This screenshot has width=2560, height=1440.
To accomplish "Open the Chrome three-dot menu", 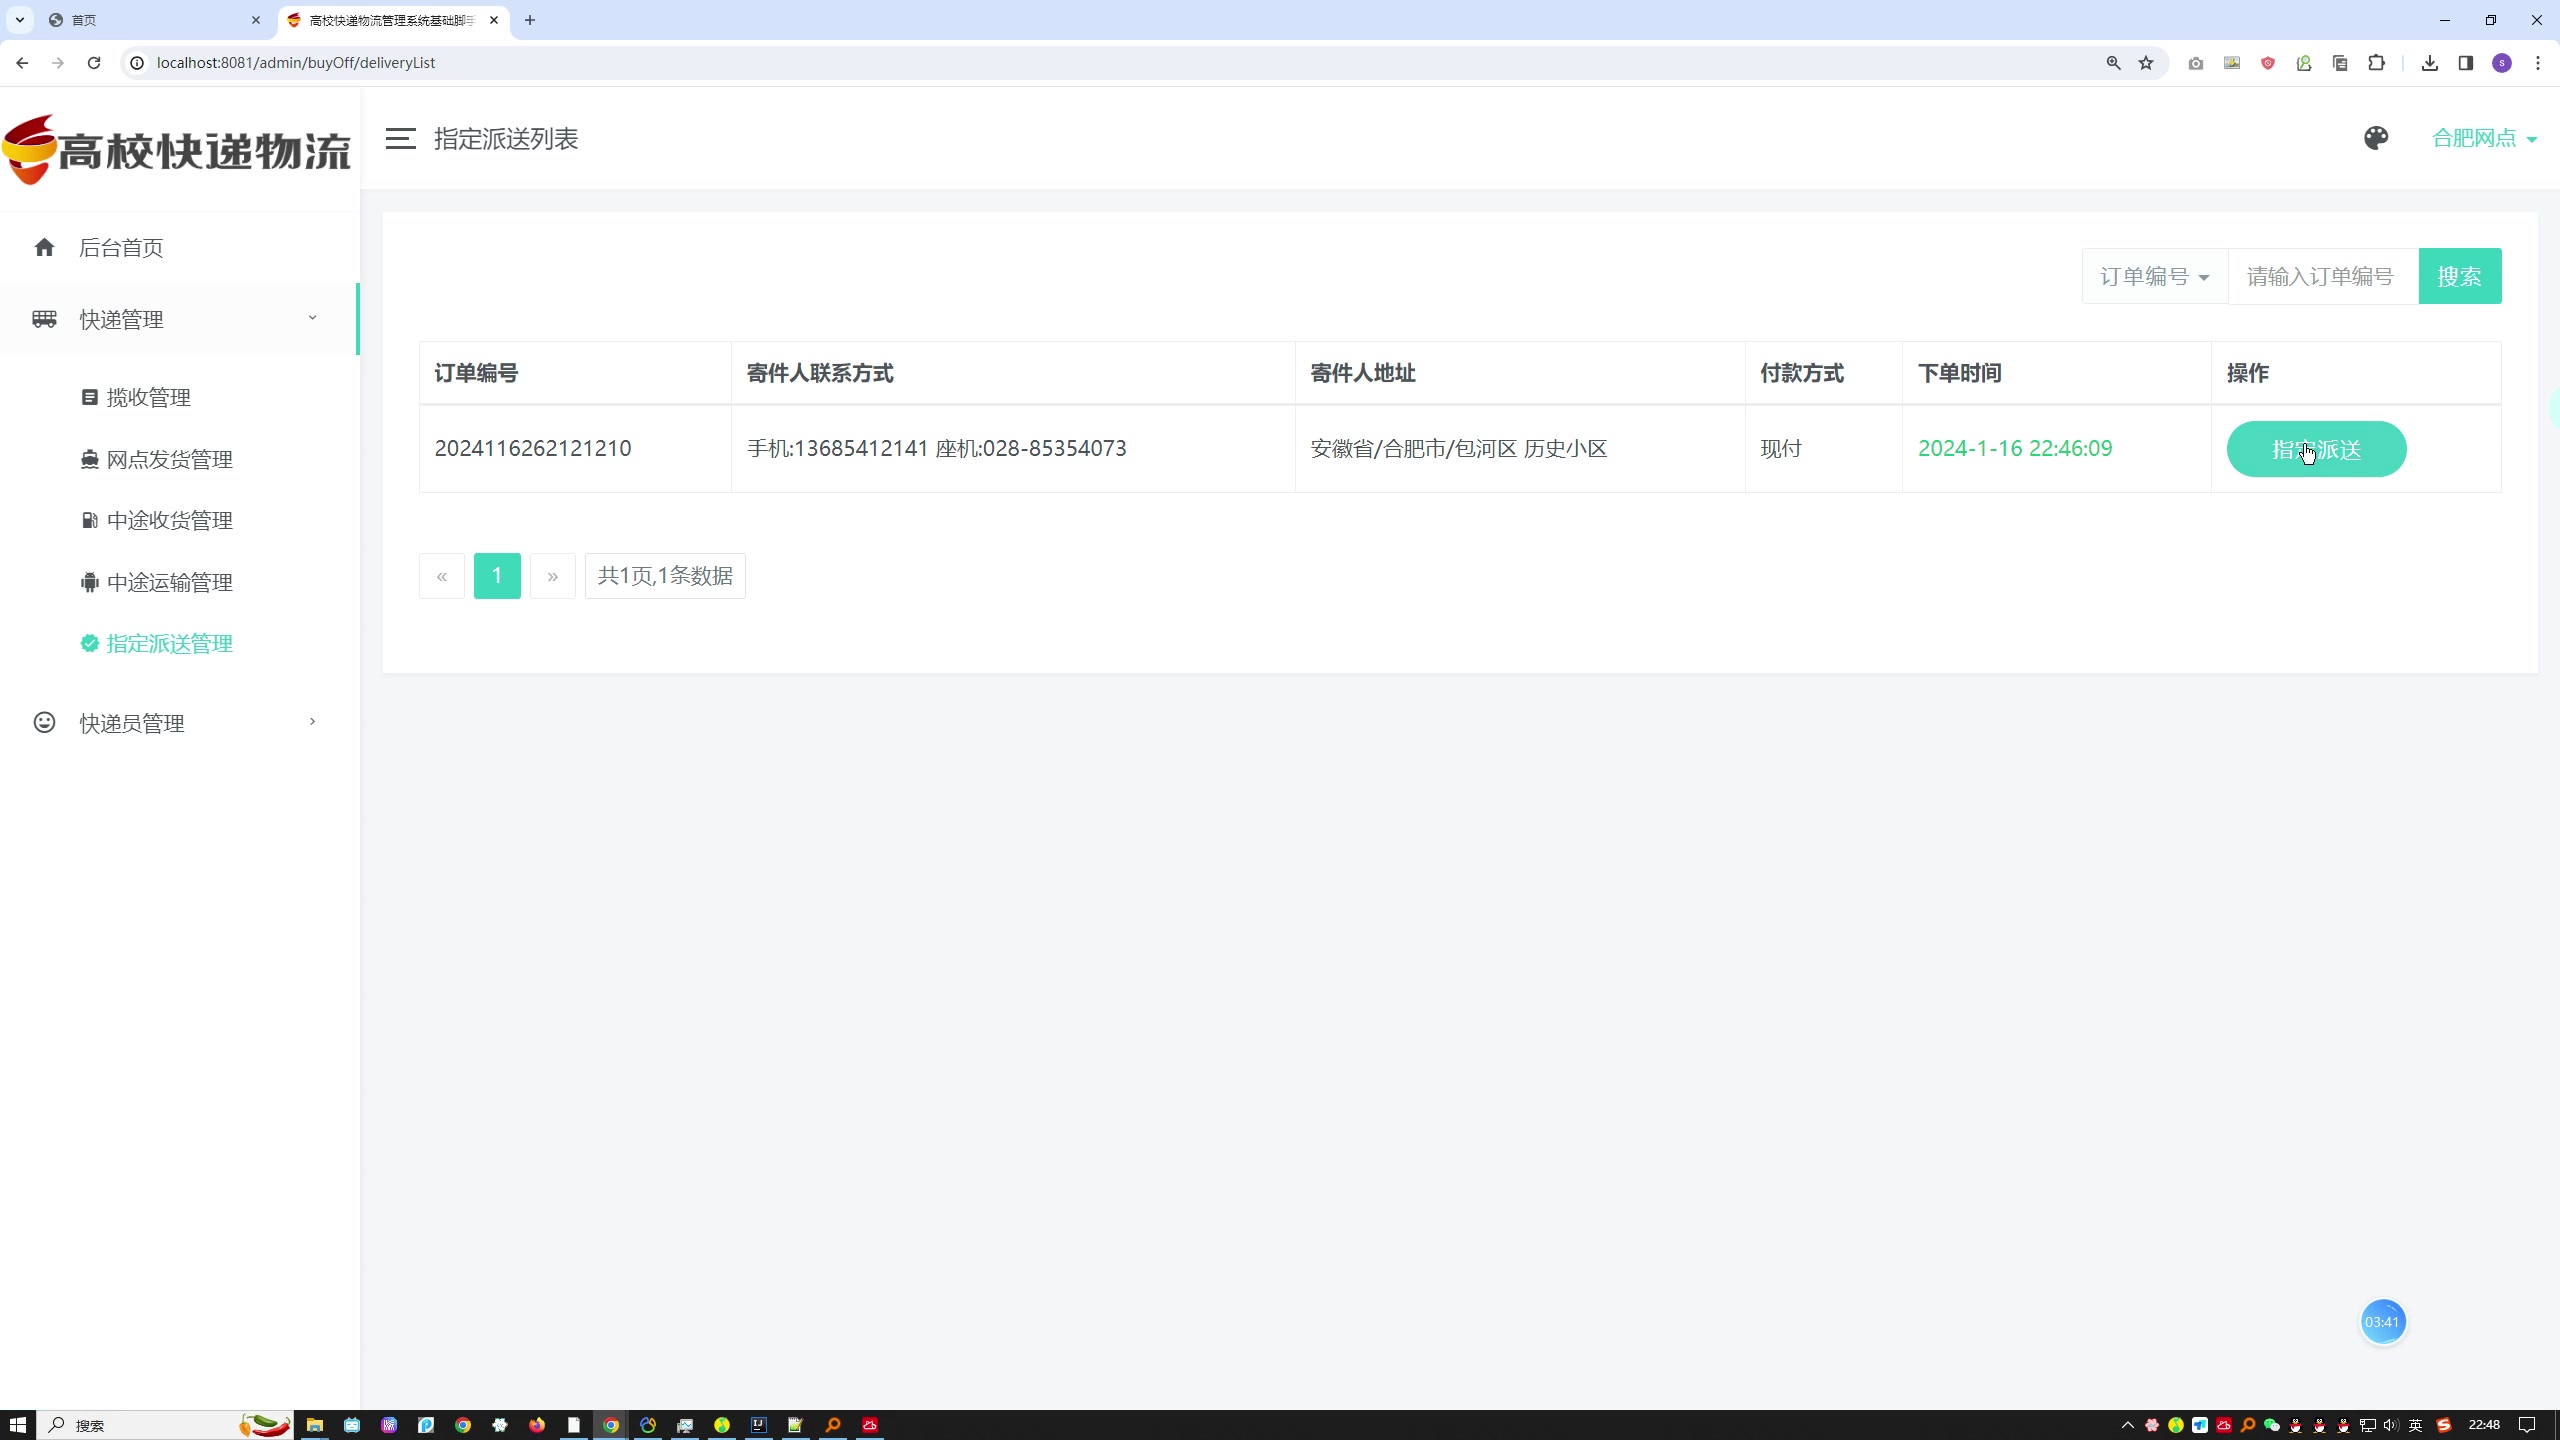I will point(2538,63).
